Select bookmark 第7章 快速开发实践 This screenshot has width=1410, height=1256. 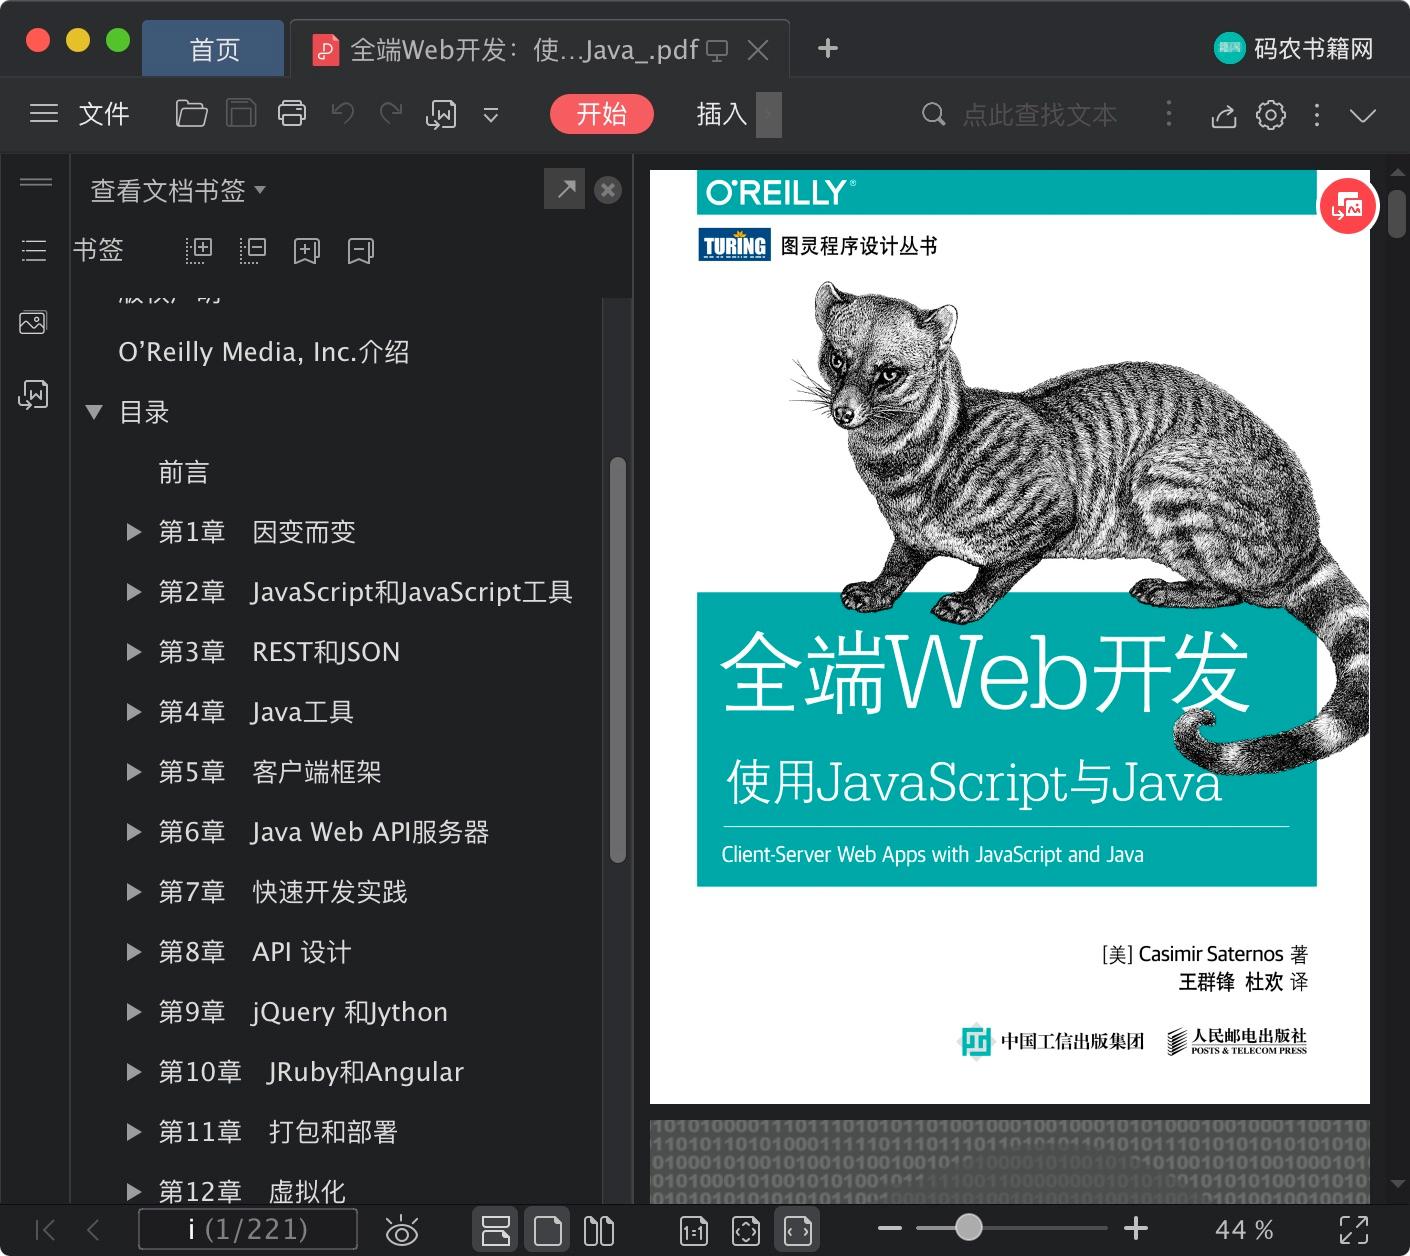283,892
